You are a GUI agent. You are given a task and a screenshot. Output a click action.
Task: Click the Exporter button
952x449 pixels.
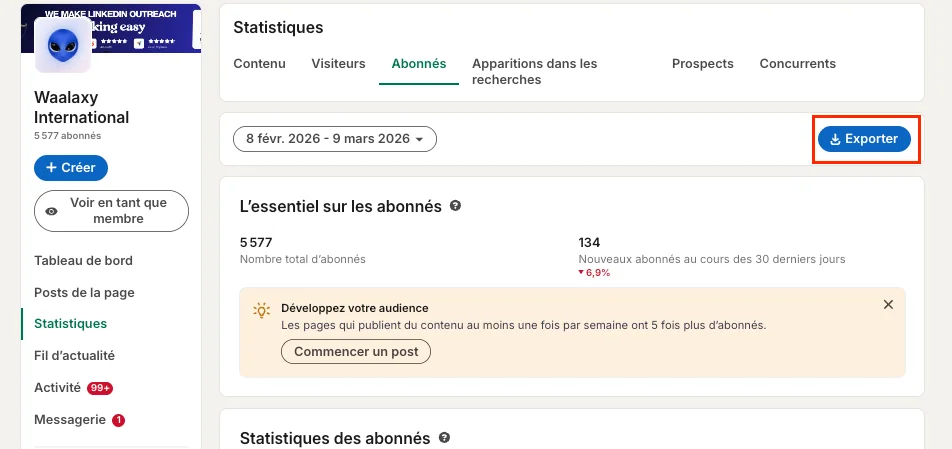pyautogui.click(x=865, y=139)
